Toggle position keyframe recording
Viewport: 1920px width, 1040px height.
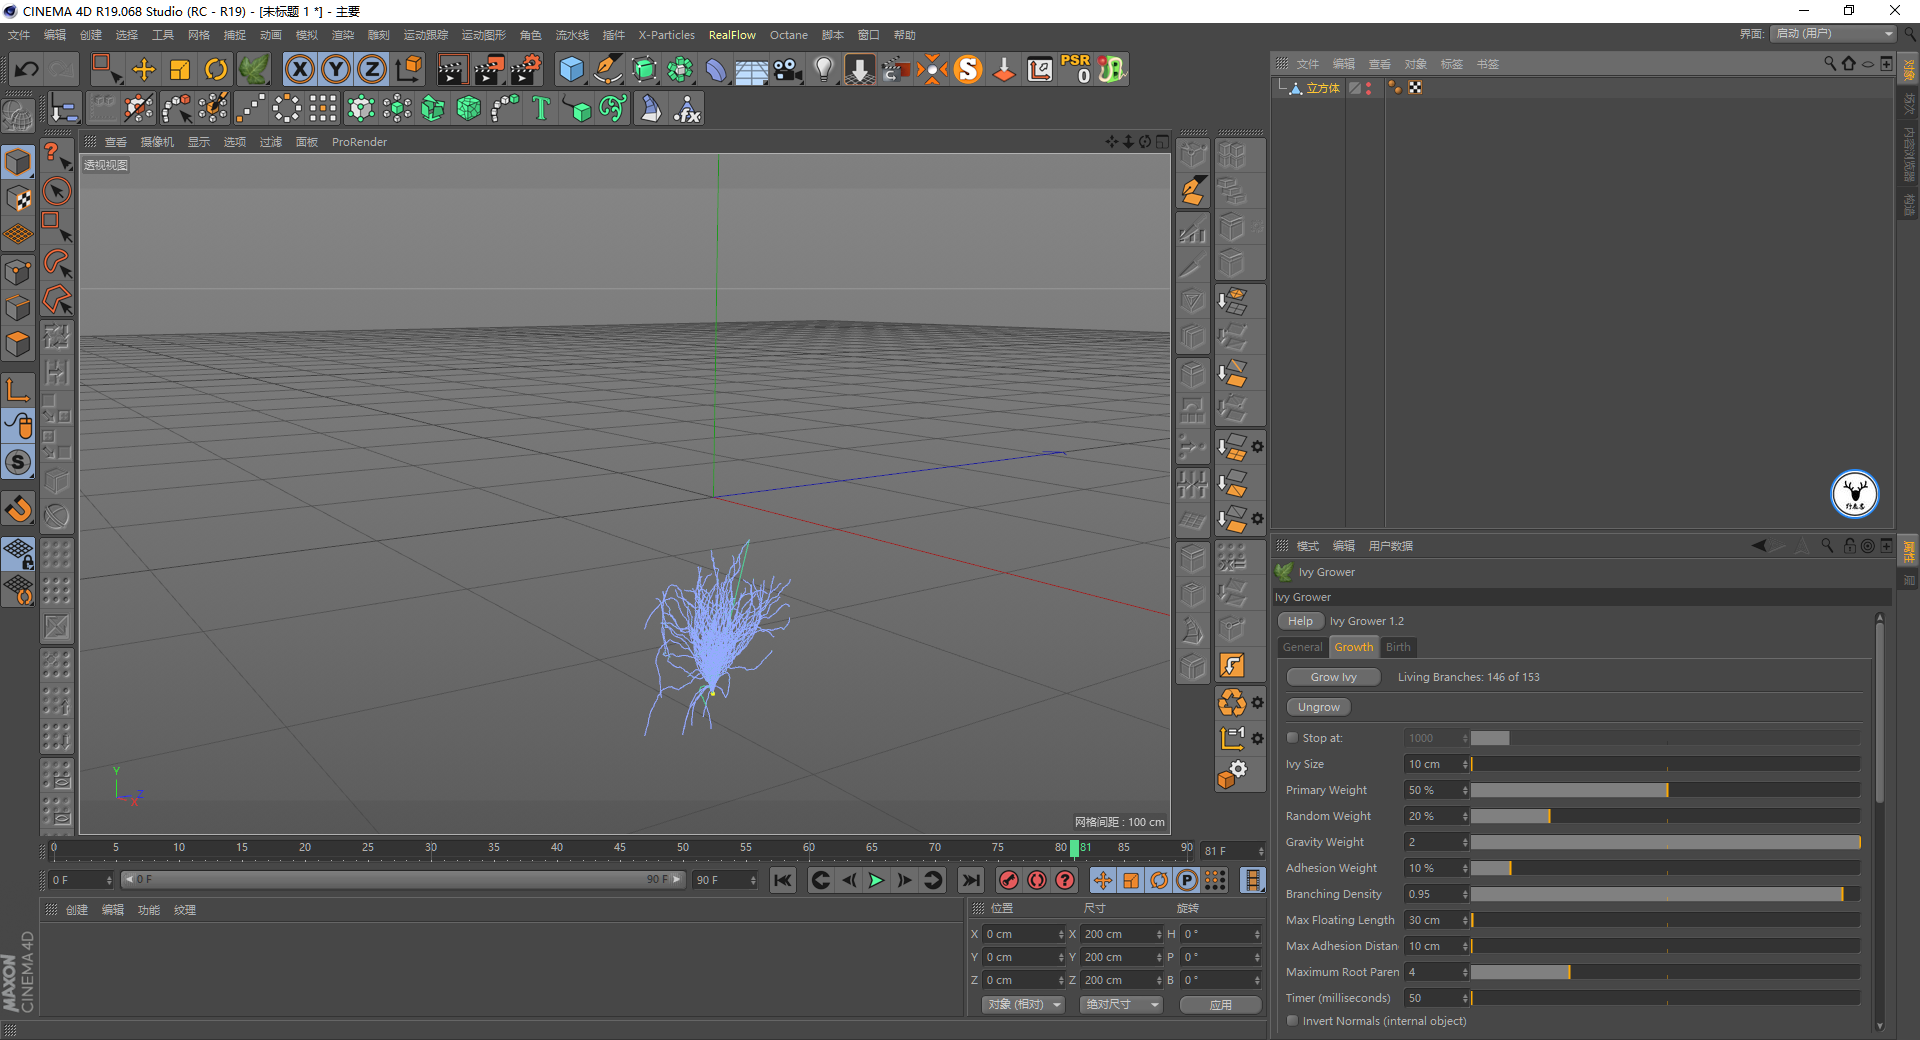pos(1102,880)
